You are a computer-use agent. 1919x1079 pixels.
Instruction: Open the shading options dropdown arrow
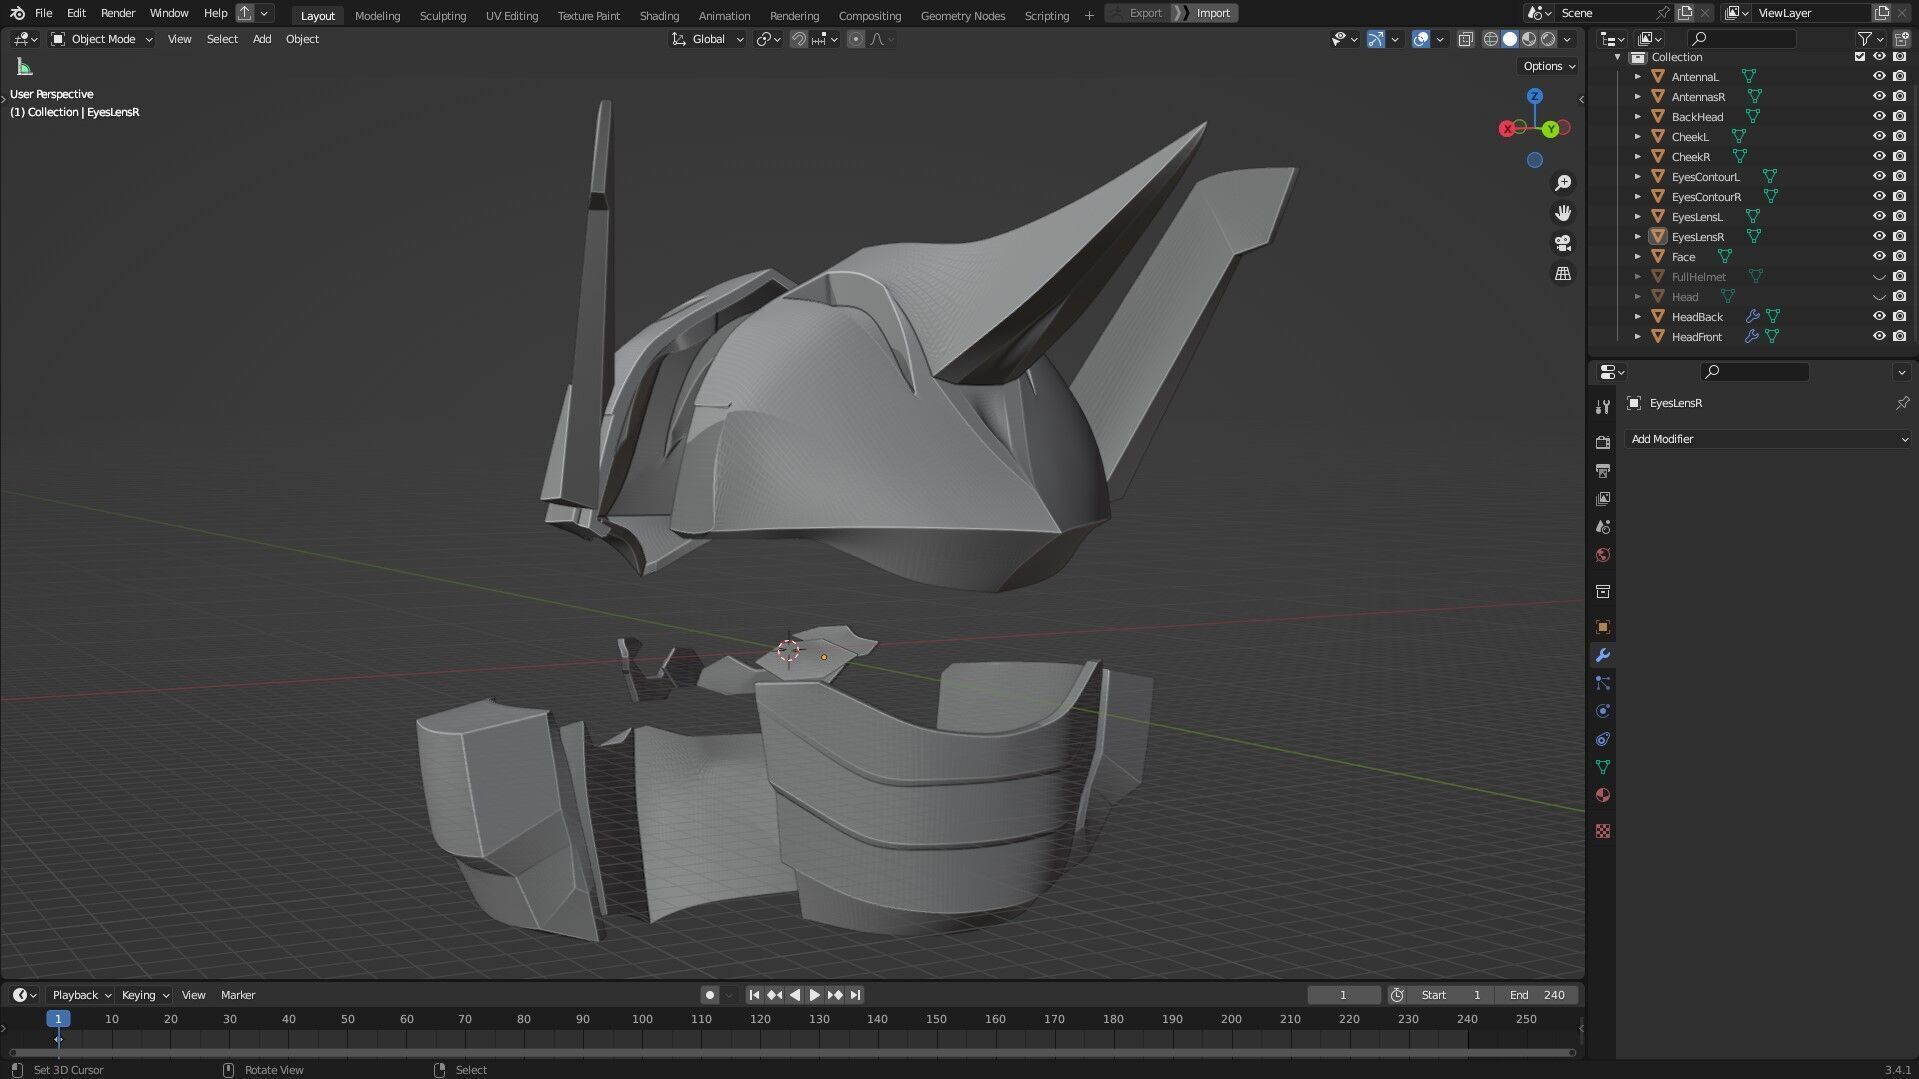coord(1568,39)
